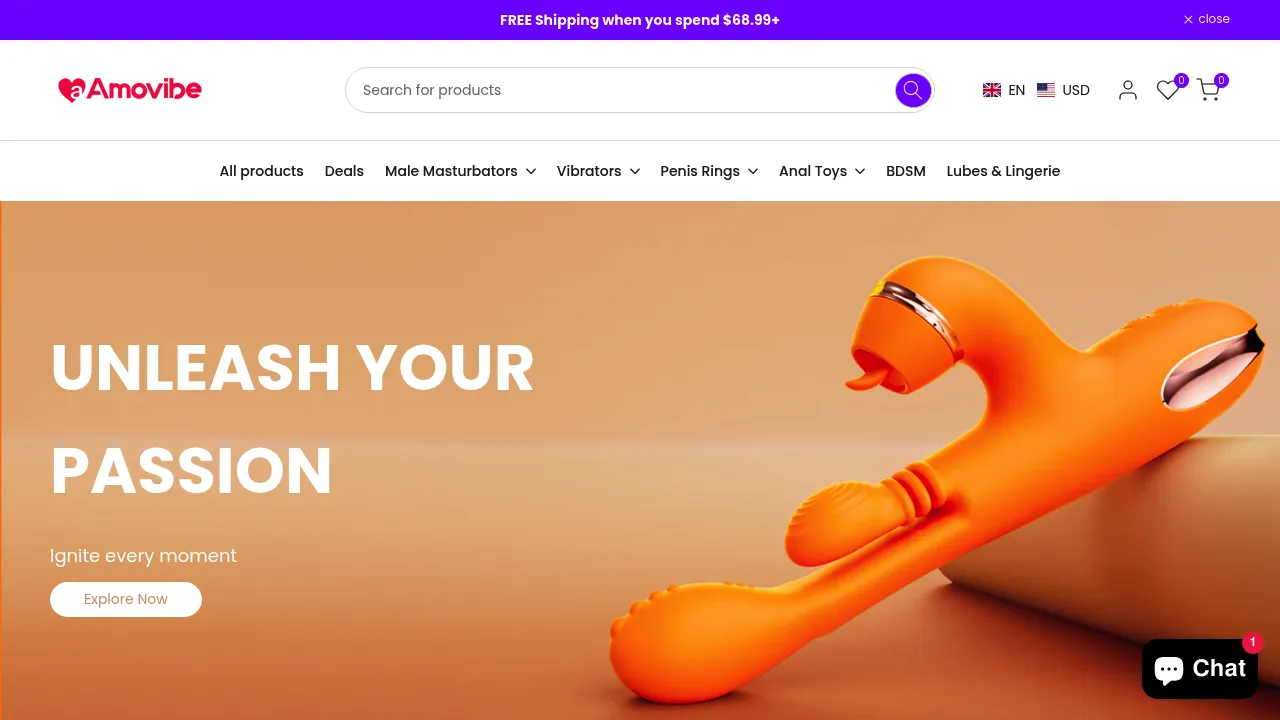1280x720 pixels.
Task: Click the hero banner product image
Action: click(936, 470)
